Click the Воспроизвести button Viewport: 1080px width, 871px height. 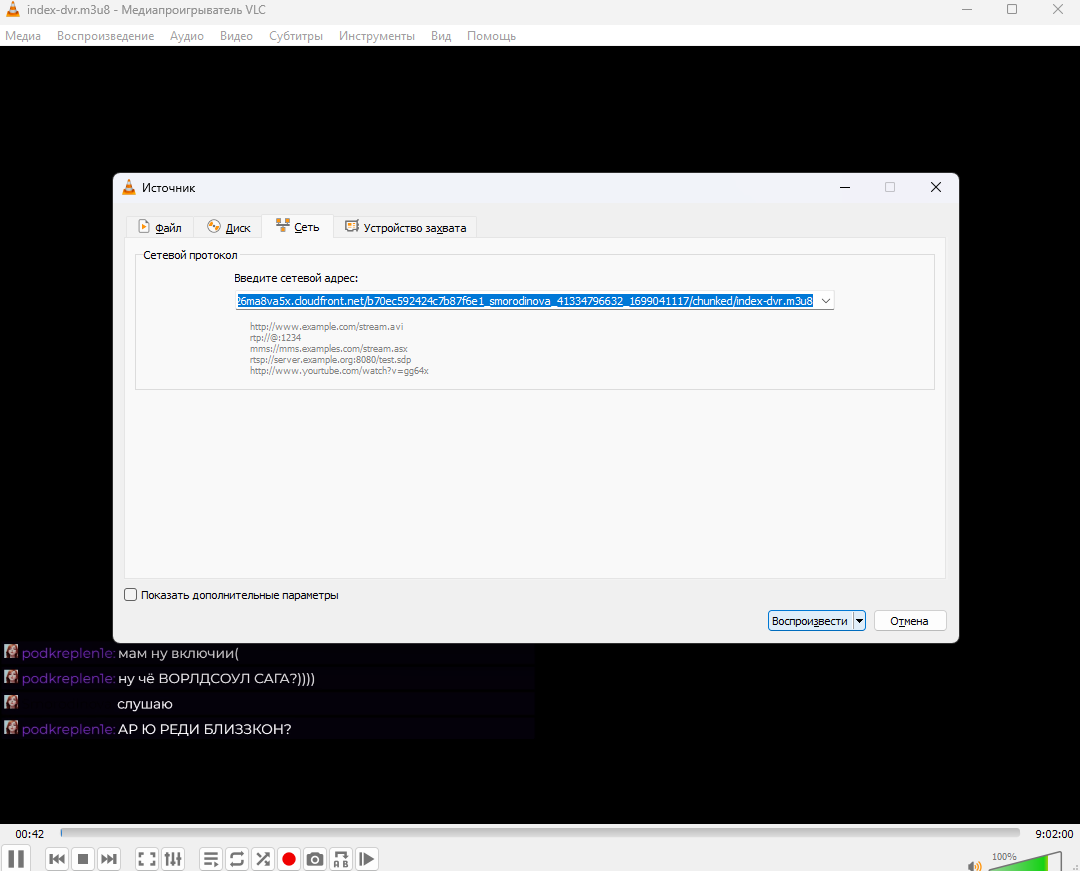click(x=810, y=621)
